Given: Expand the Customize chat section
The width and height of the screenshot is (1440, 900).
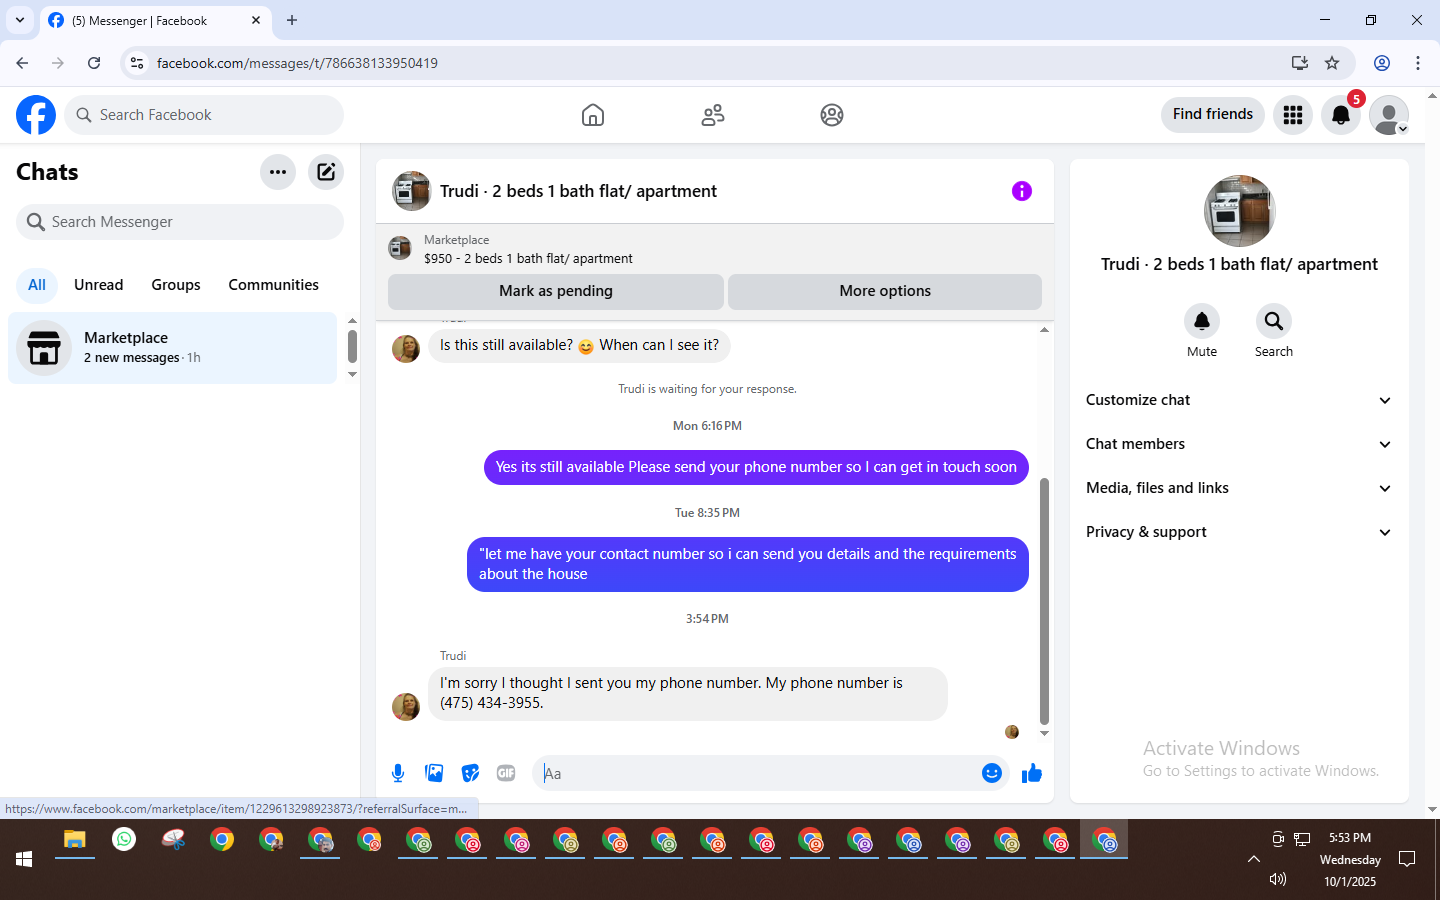Looking at the screenshot, I should pyautogui.click(x=1239, y=400).
